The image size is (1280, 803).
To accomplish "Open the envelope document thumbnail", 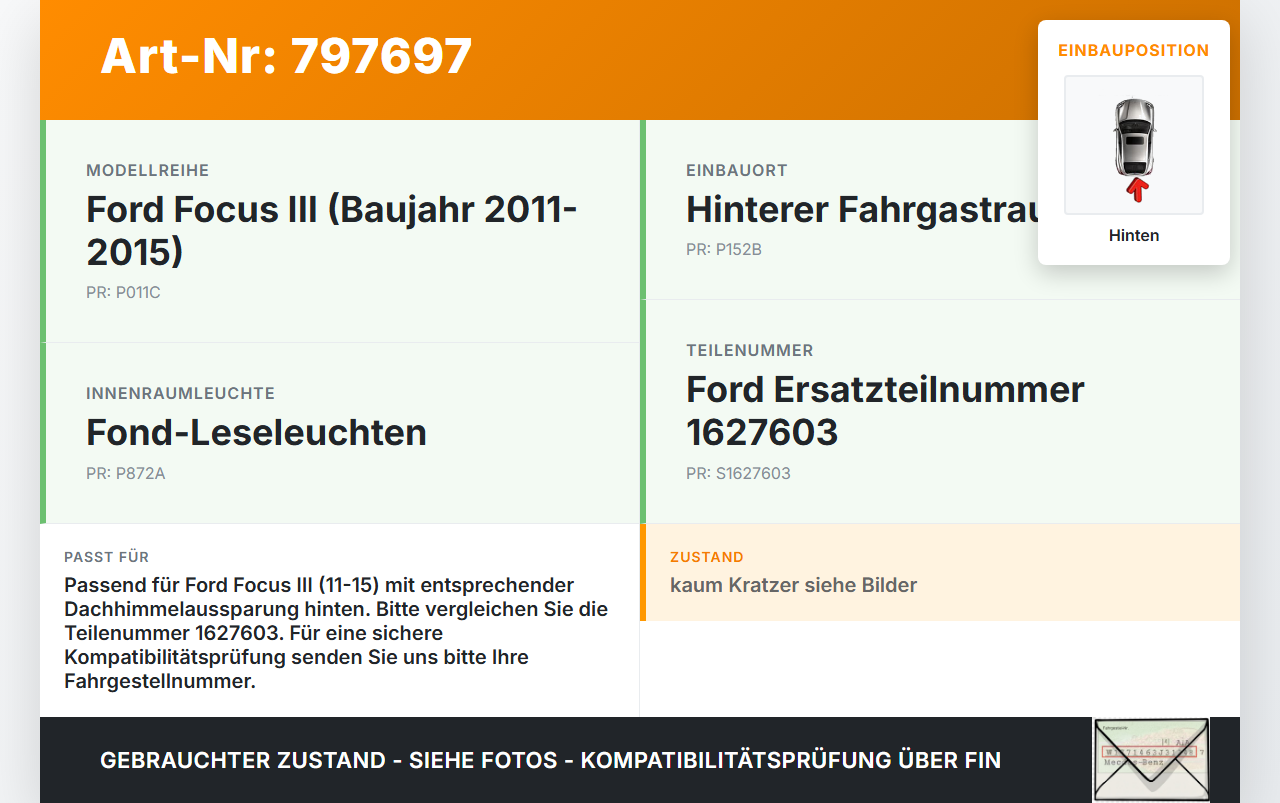I will click(1151, 760).
